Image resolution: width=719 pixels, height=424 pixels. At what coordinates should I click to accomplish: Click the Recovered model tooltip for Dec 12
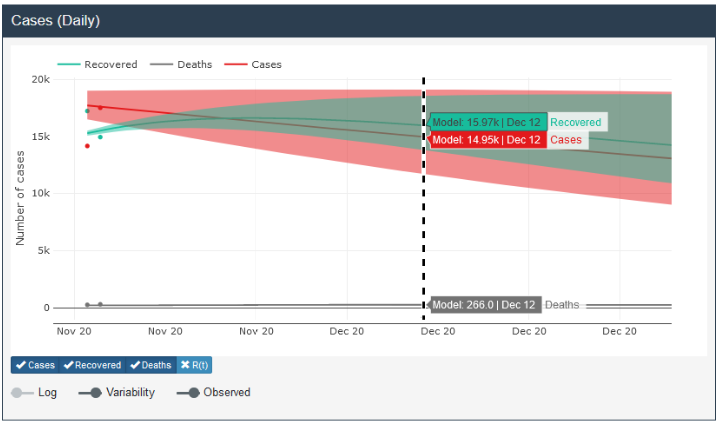tap(488, 122)
